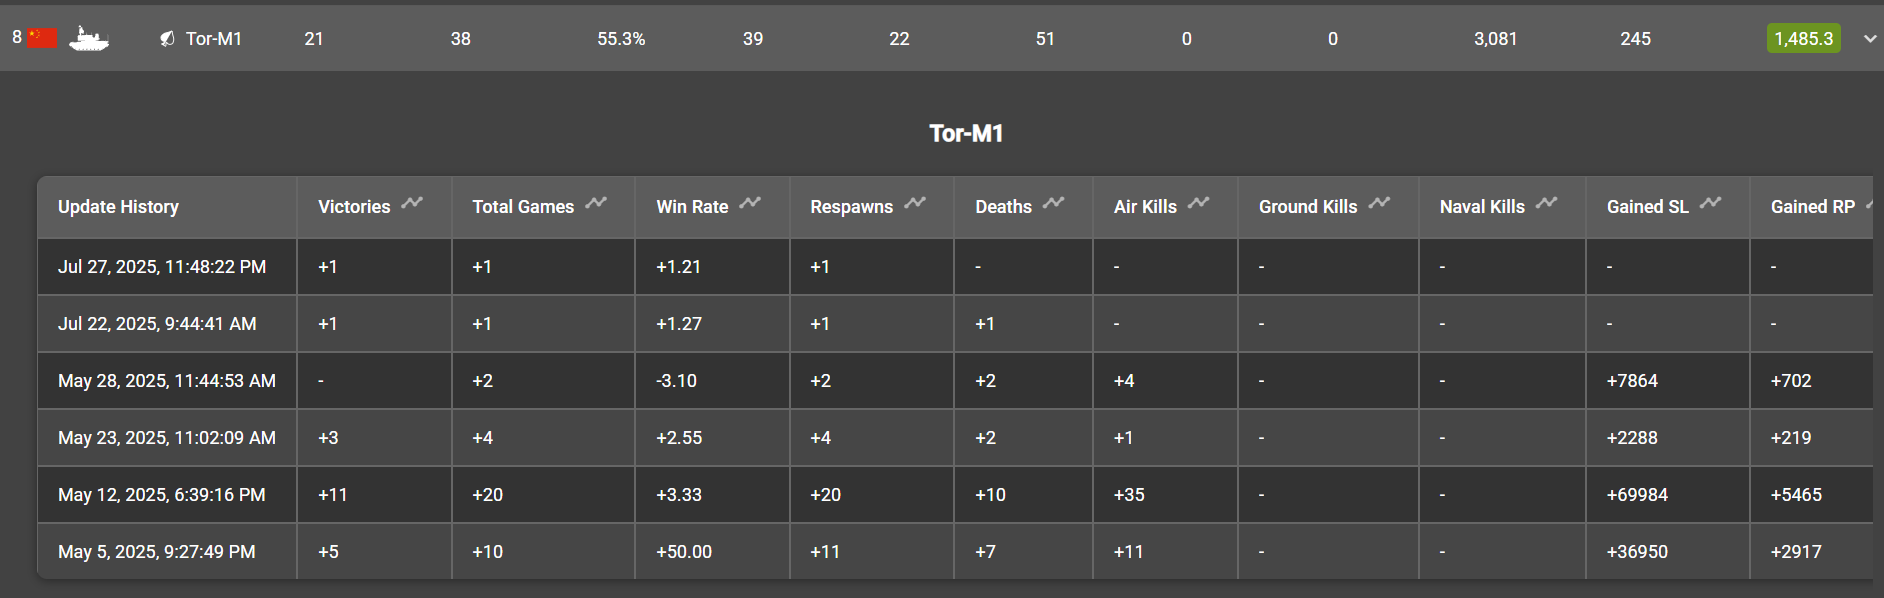Open the Respawns trend chart icon
1884x598 pixels.
coord(915,203)
